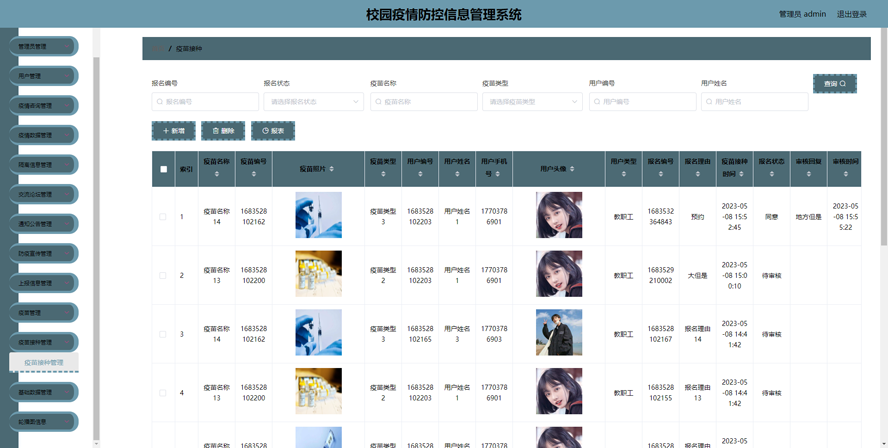
Task: Expand 隔离信息管理 sidebar chevron
Action: click(x=67, y=165)
